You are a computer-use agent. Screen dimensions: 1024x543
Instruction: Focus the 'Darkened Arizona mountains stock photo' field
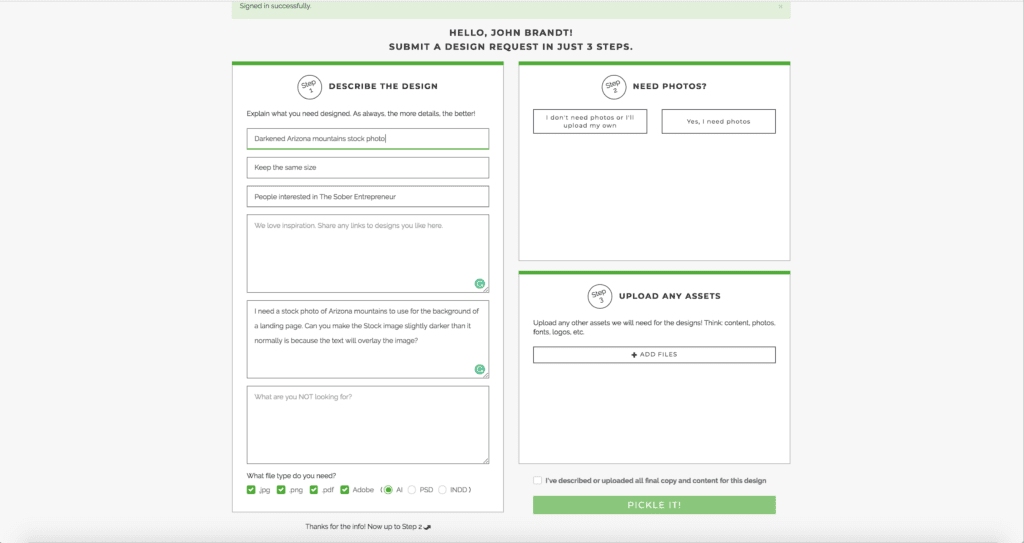coord(368,139)
